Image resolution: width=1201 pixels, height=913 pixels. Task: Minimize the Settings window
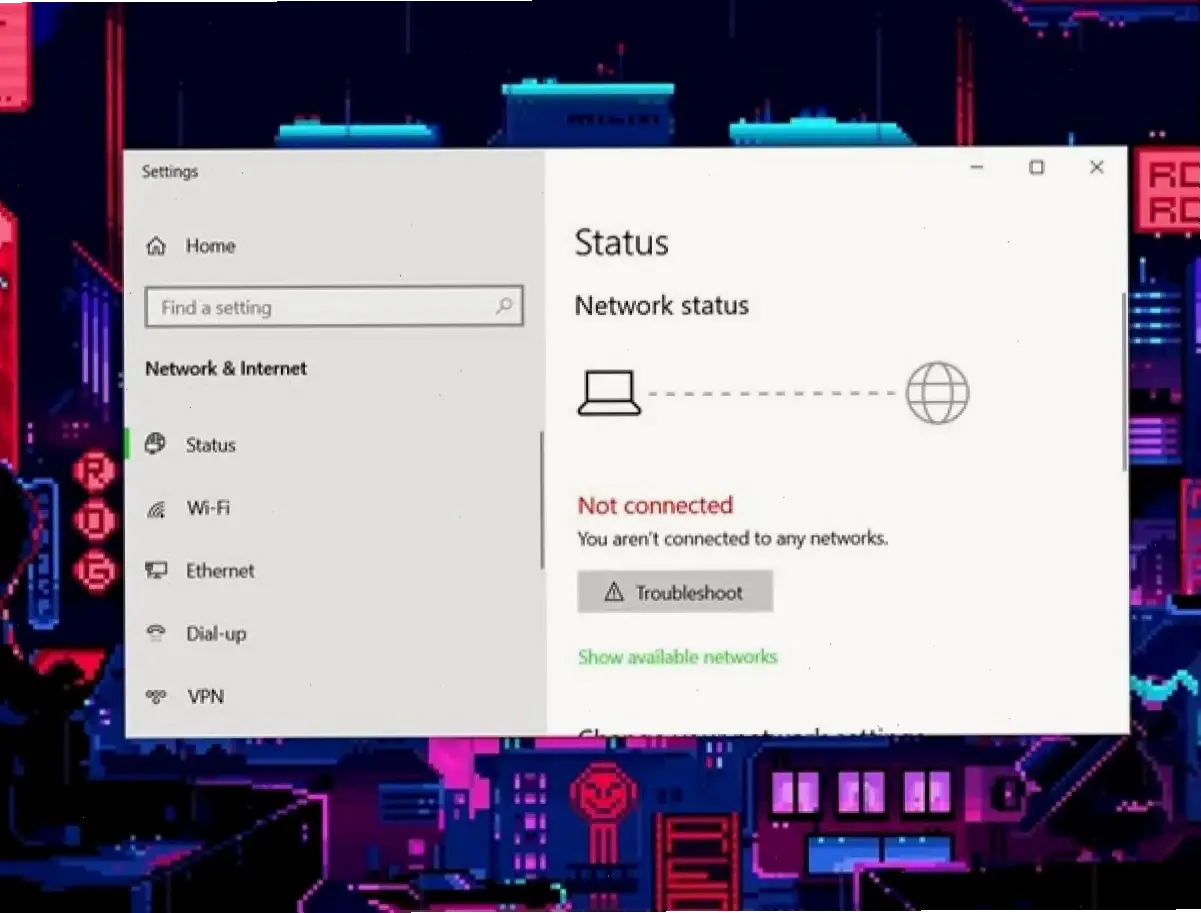click(977, 168)
